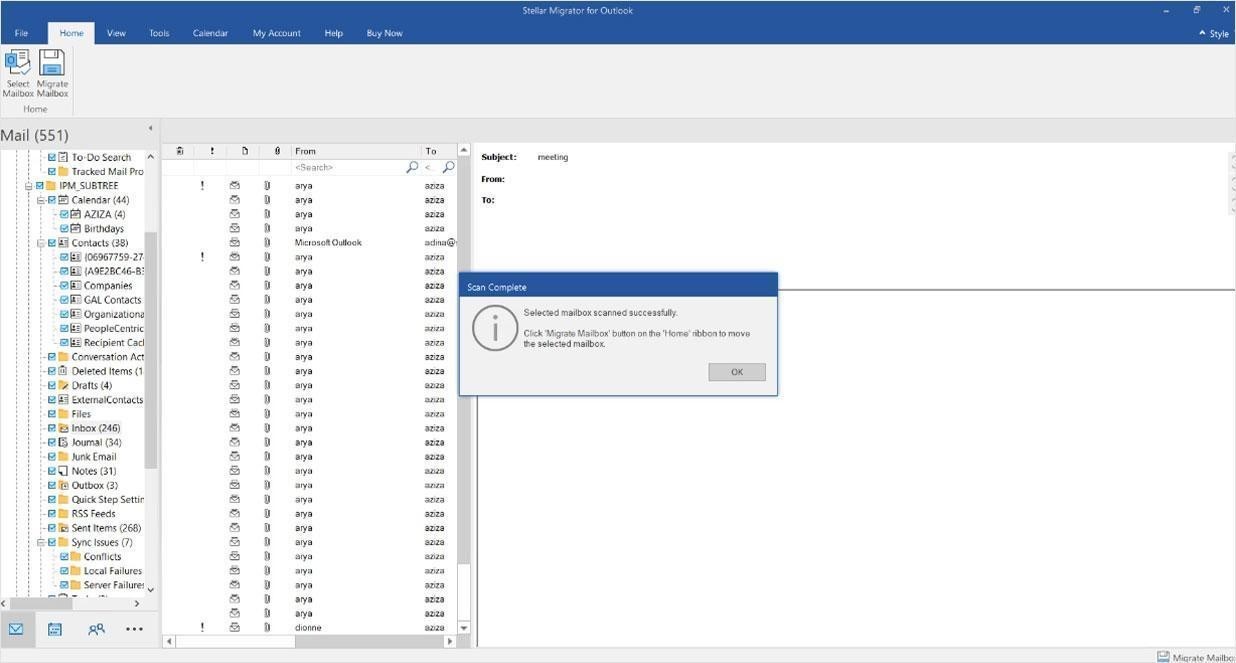Click the ellipsis icon in the navigation pane
Screen dimensions: 1236x663
(x=134, y=628)
